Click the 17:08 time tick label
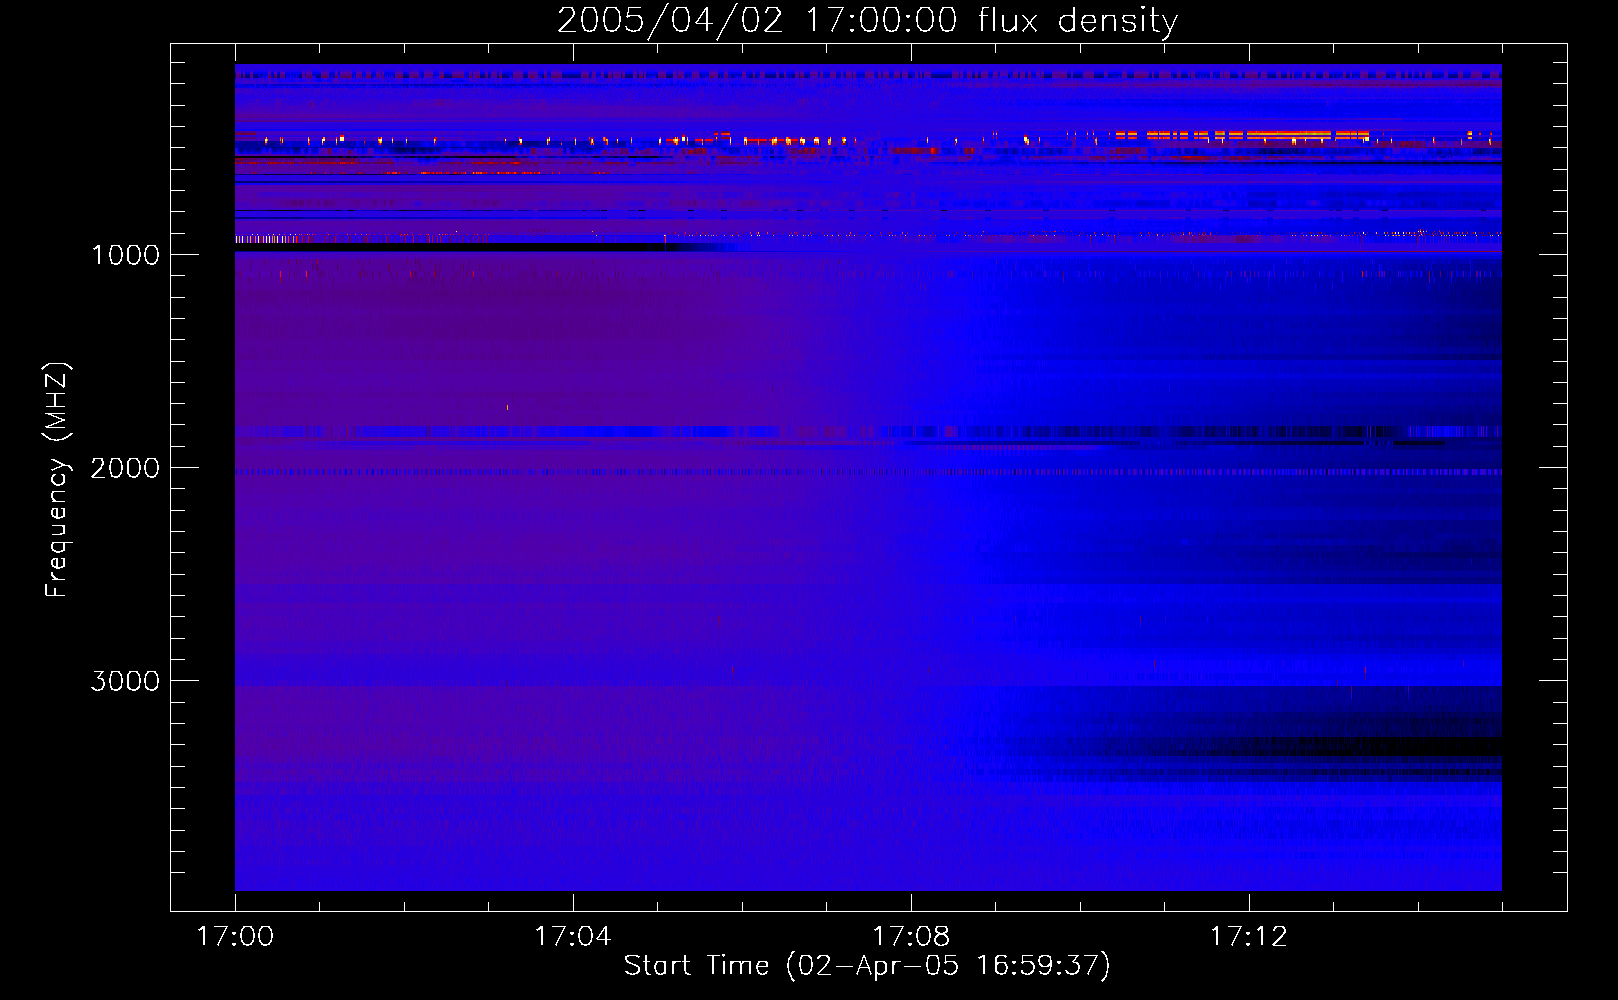Screen dimensions: 1618x1000 (x=910, y=937)
